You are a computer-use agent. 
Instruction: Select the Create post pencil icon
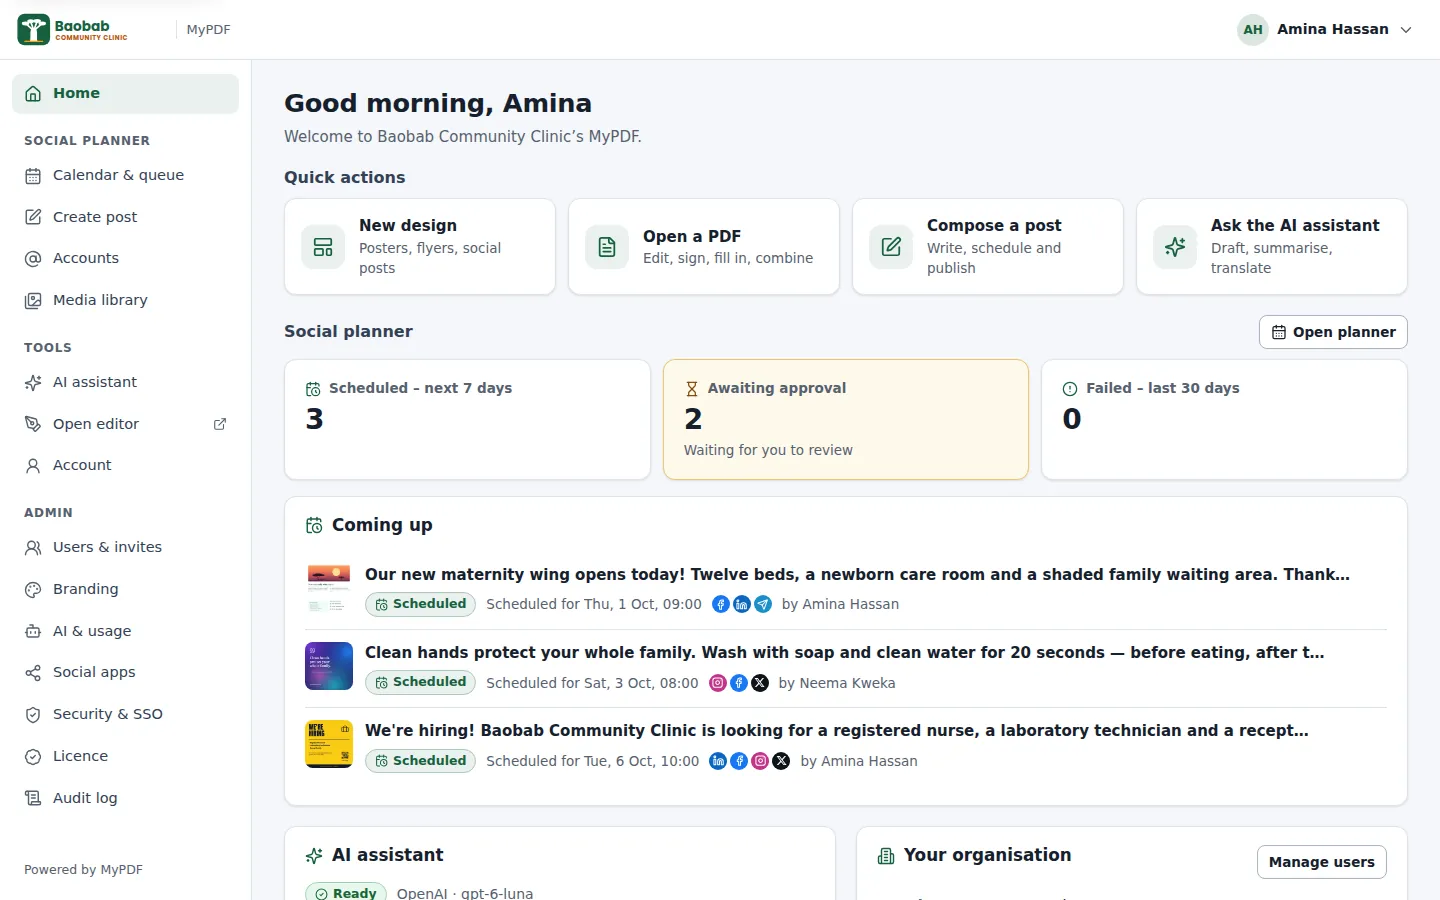click(33, 217)
